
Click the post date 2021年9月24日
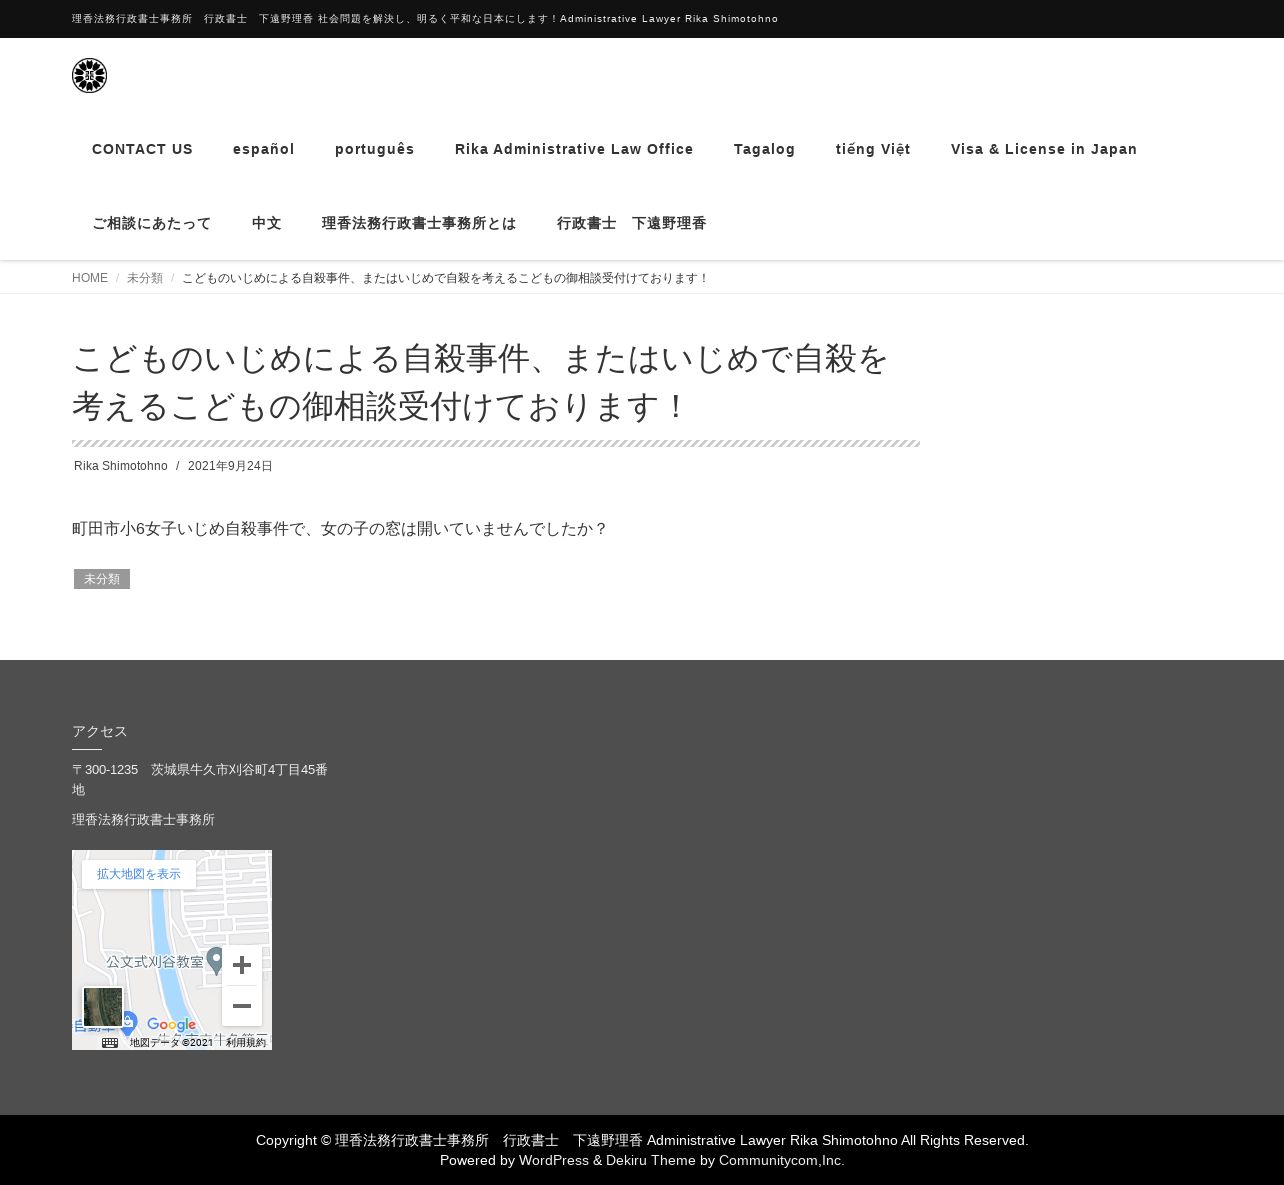tap(230, 466)
